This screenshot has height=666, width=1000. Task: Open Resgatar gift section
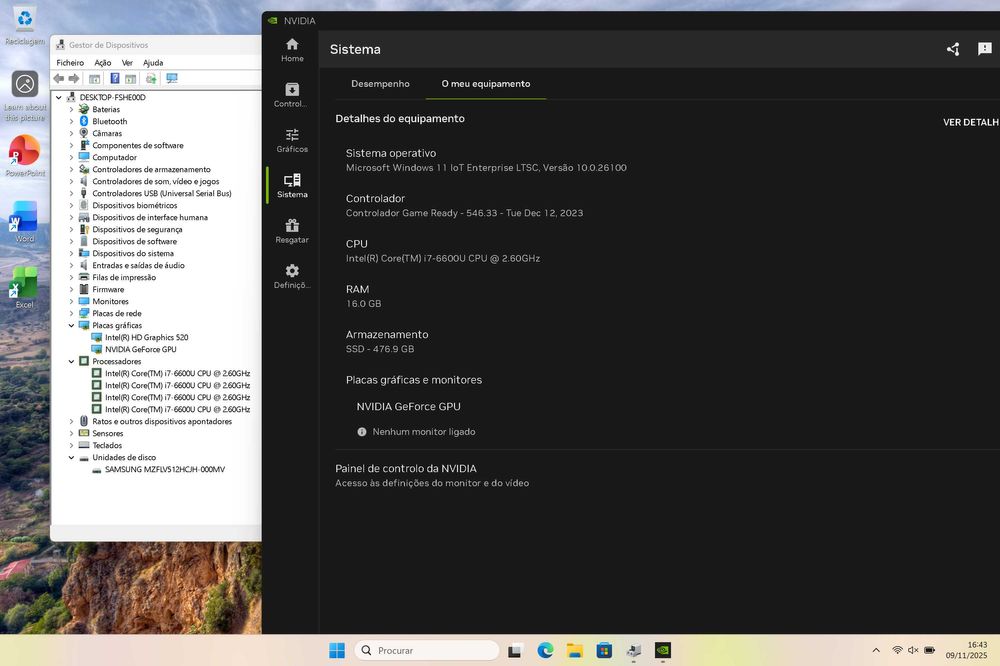pyautogui.click(x=292, y=231)
